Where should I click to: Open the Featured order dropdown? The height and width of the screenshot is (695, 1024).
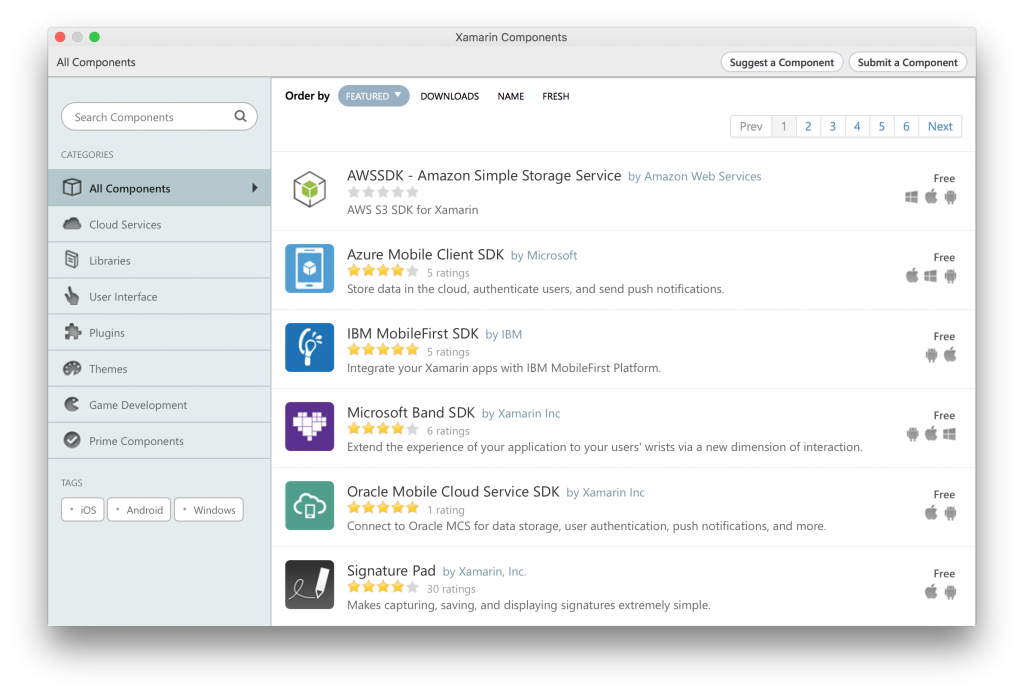(x=374, y=96)
